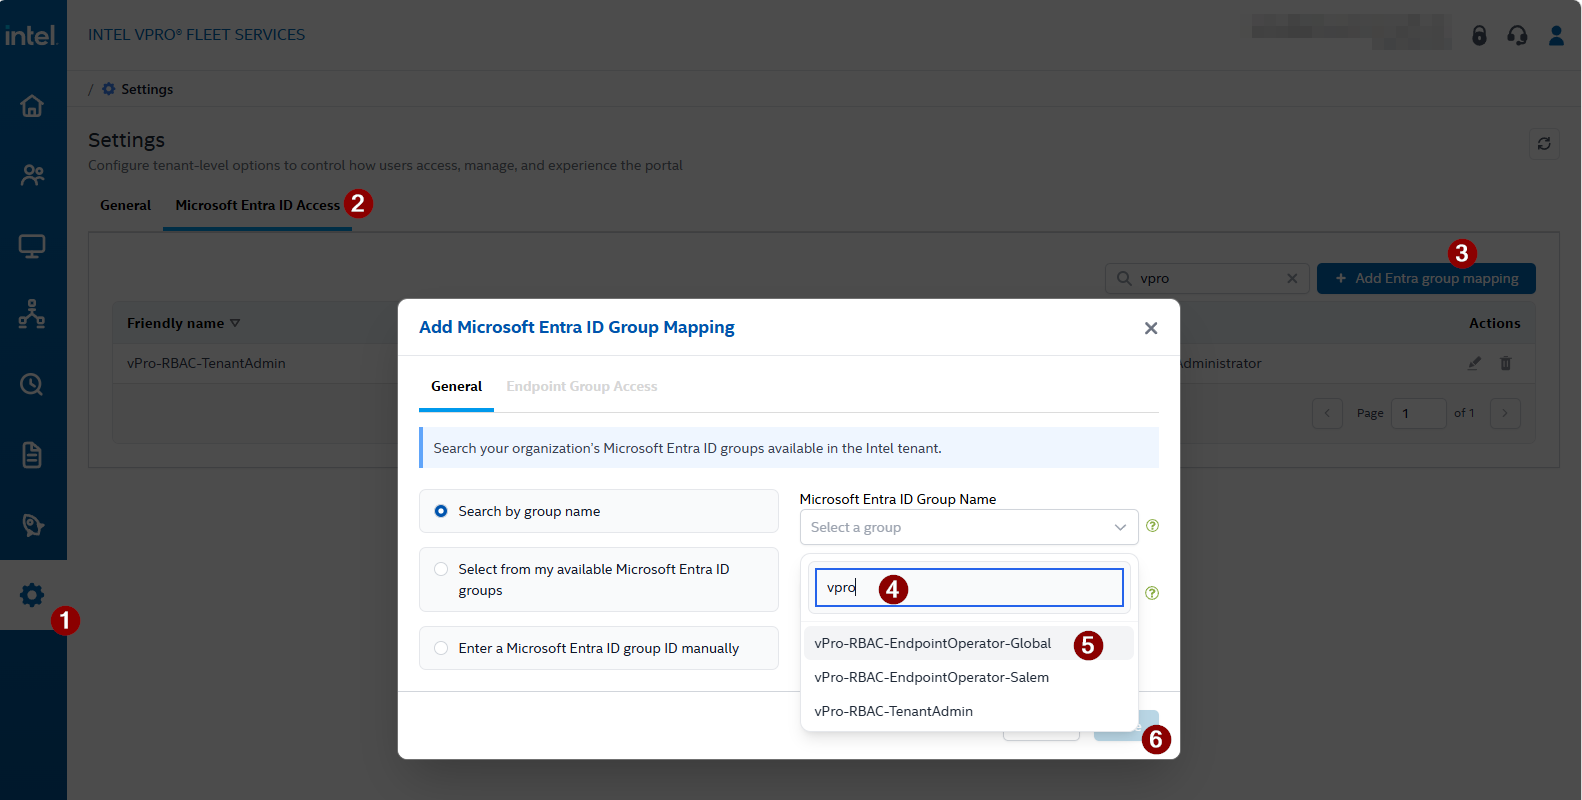Click help icon beside Group Name field
Screen dimensions: 1582x800
coord(1152,526)
